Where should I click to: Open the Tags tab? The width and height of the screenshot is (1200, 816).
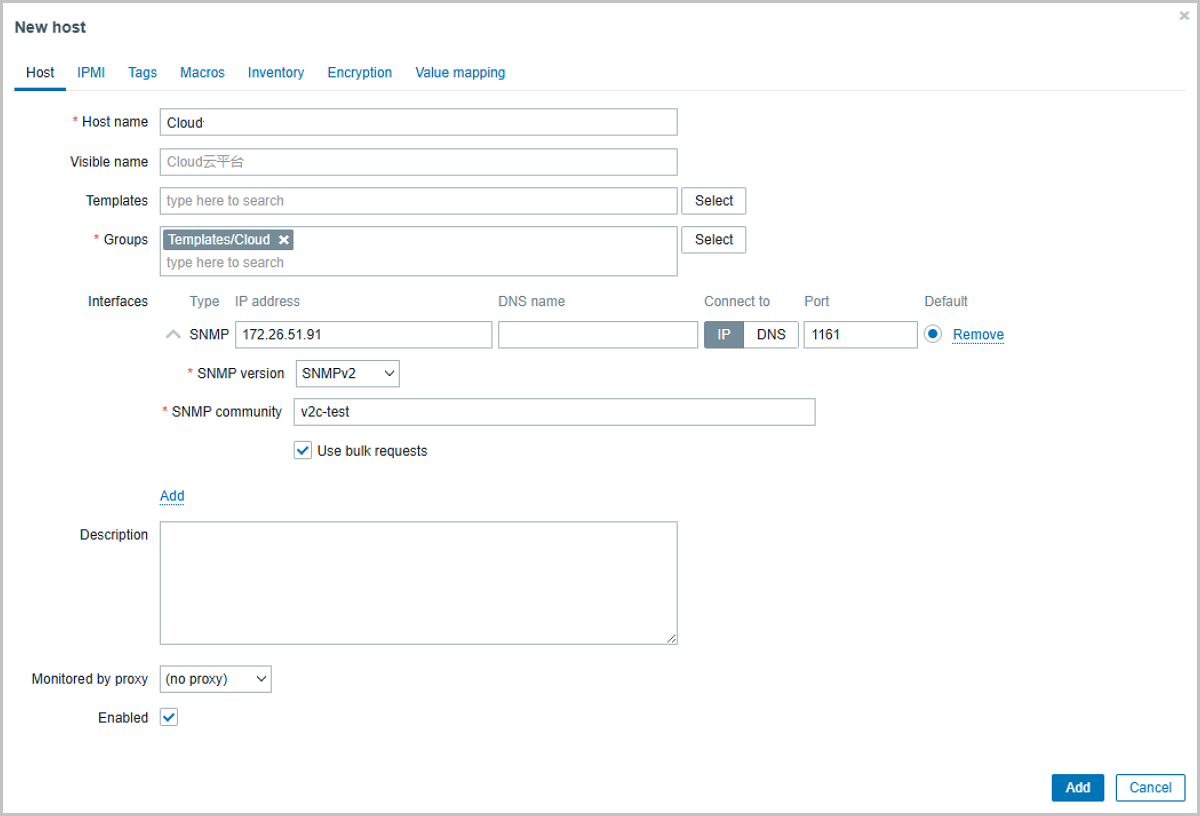point(142,72)
